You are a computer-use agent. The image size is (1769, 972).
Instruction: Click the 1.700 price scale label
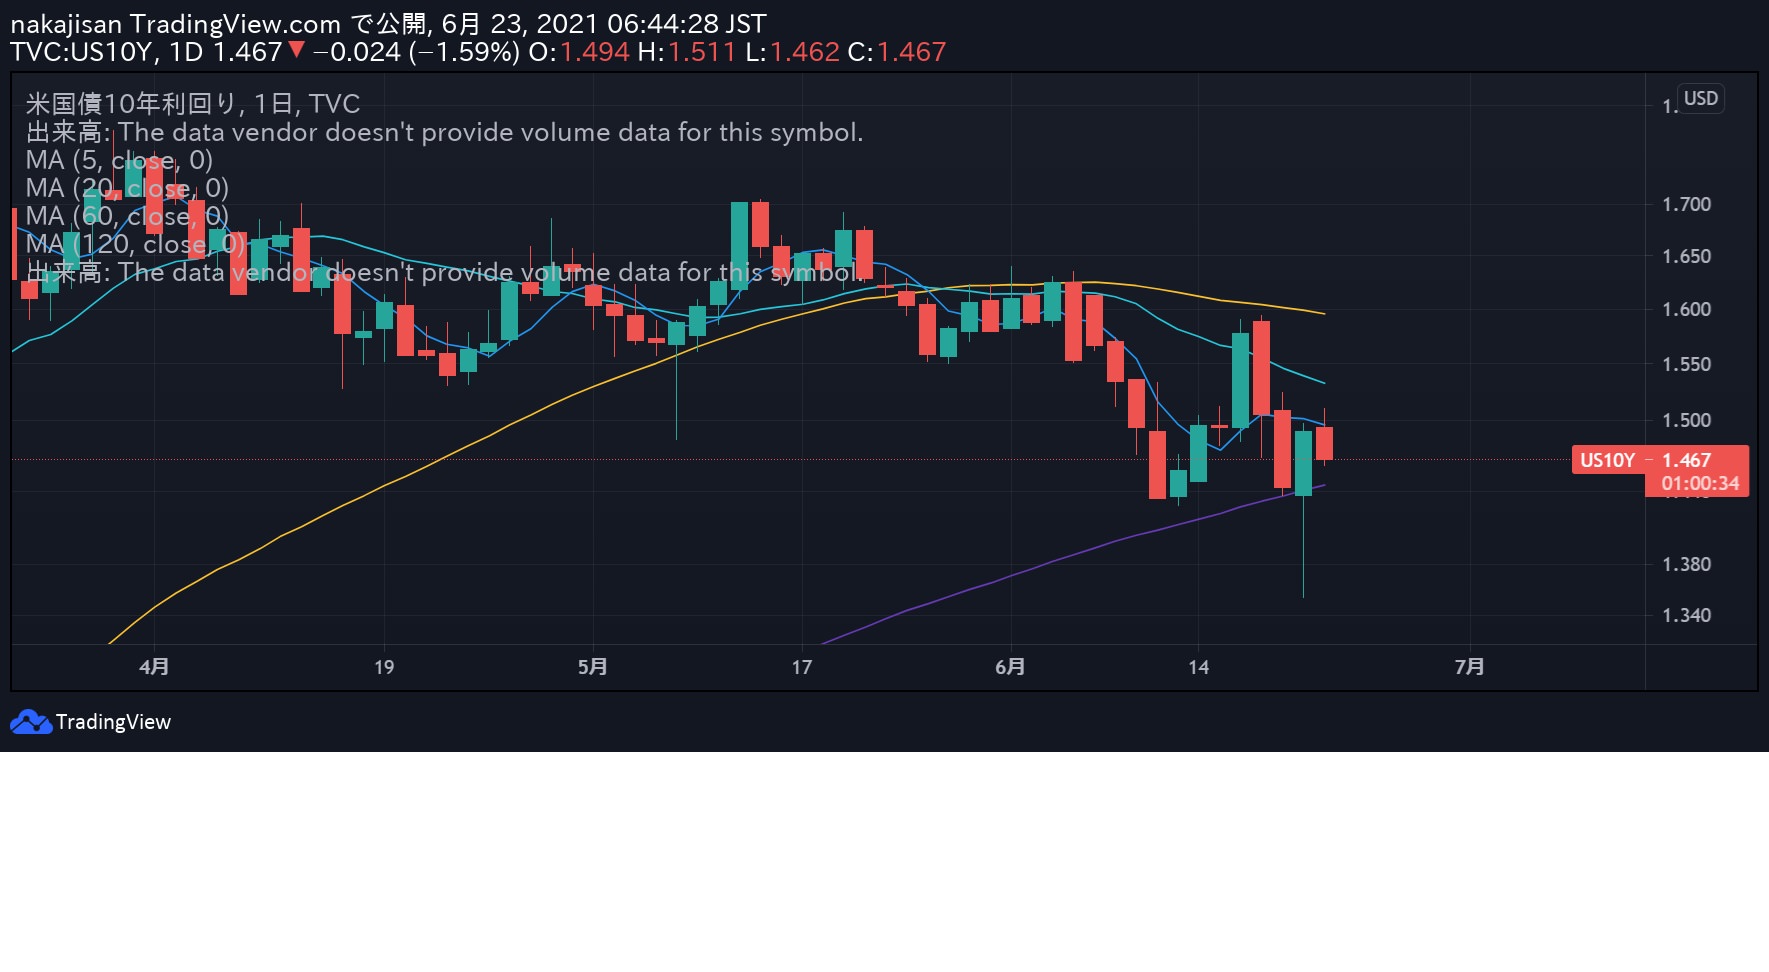click(1686, 204)
